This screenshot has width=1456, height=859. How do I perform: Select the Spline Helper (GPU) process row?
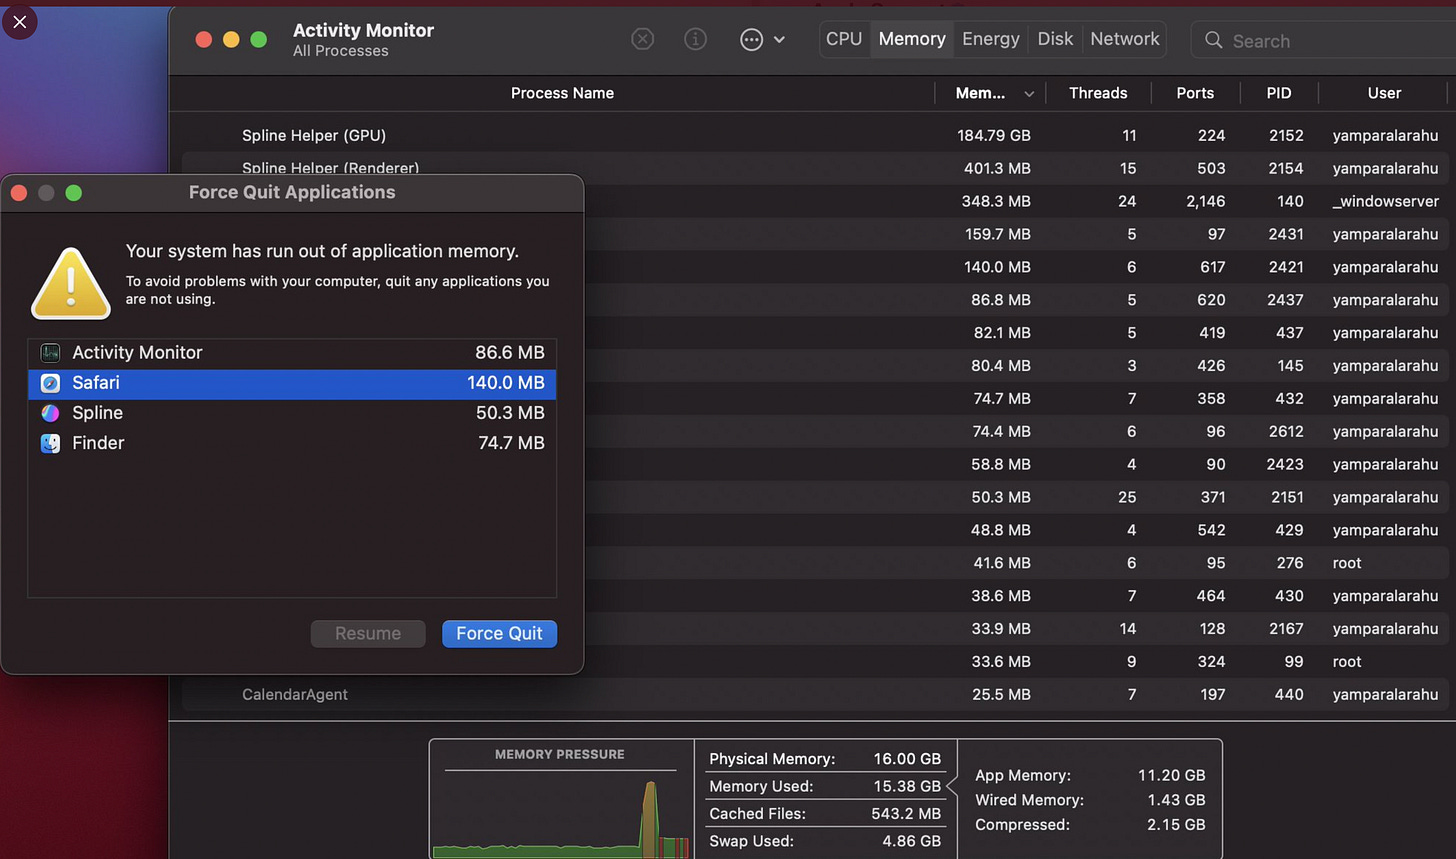coord(815,135)
